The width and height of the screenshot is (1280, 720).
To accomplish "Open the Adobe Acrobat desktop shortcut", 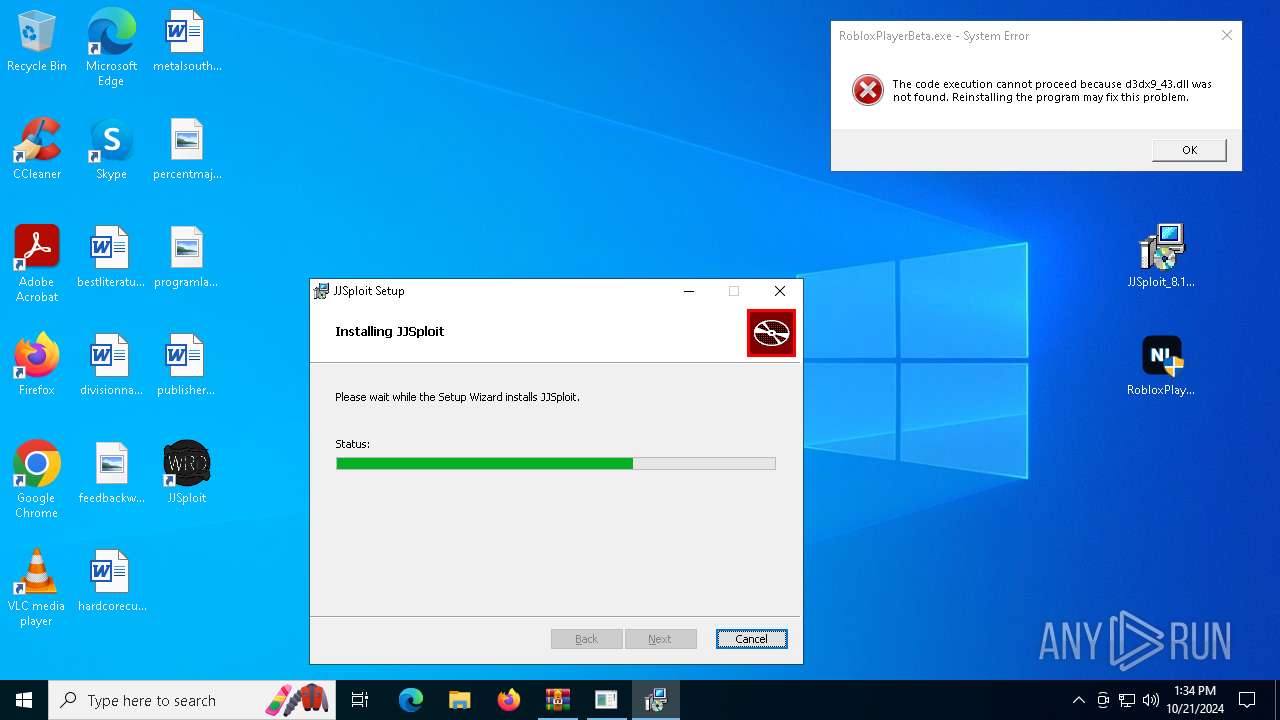I will (x=37, y=264).
